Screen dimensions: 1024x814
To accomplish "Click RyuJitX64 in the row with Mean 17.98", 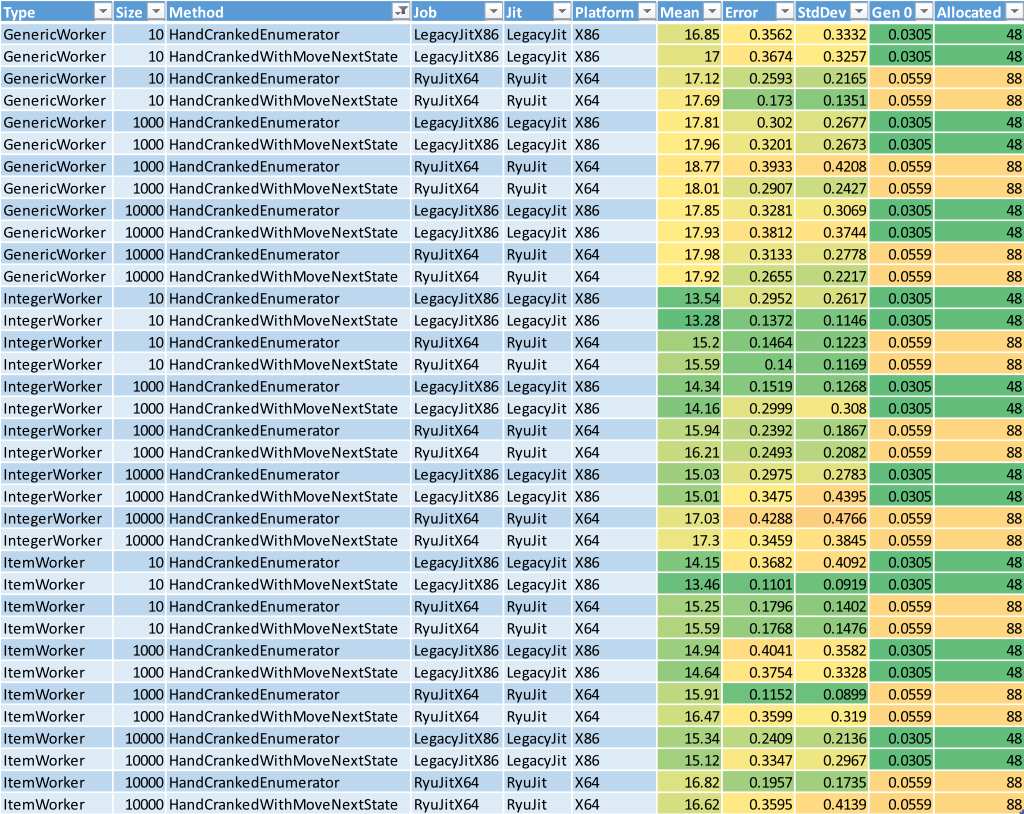I will click(446, 255).
